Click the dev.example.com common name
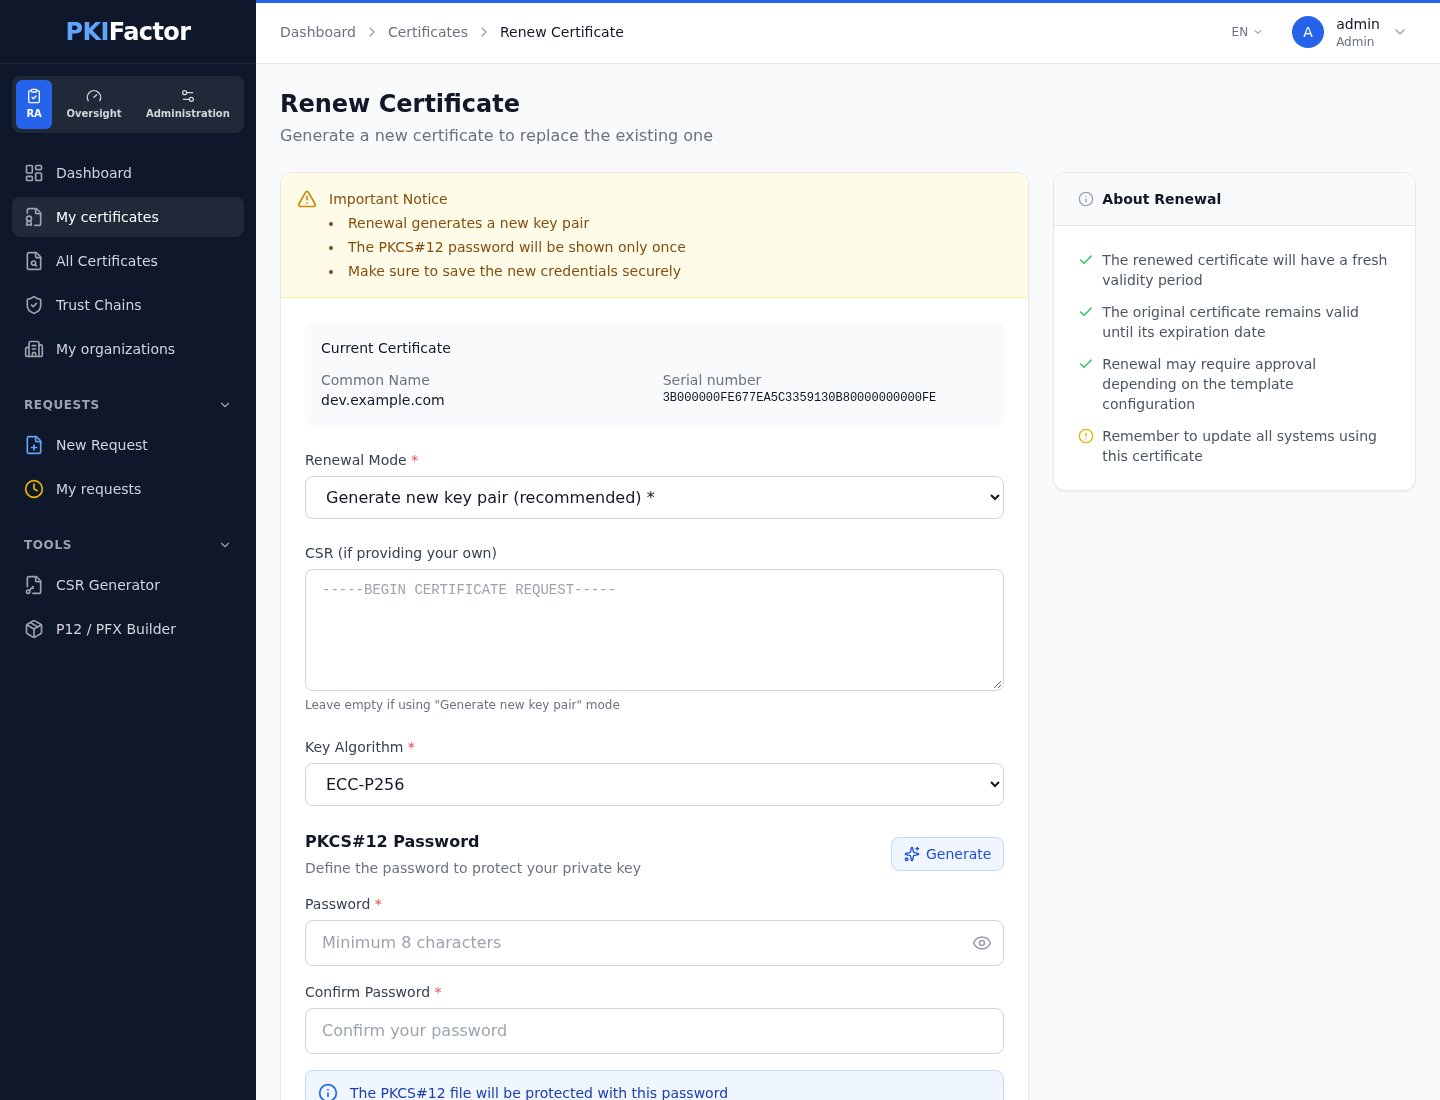 (383, 400)
